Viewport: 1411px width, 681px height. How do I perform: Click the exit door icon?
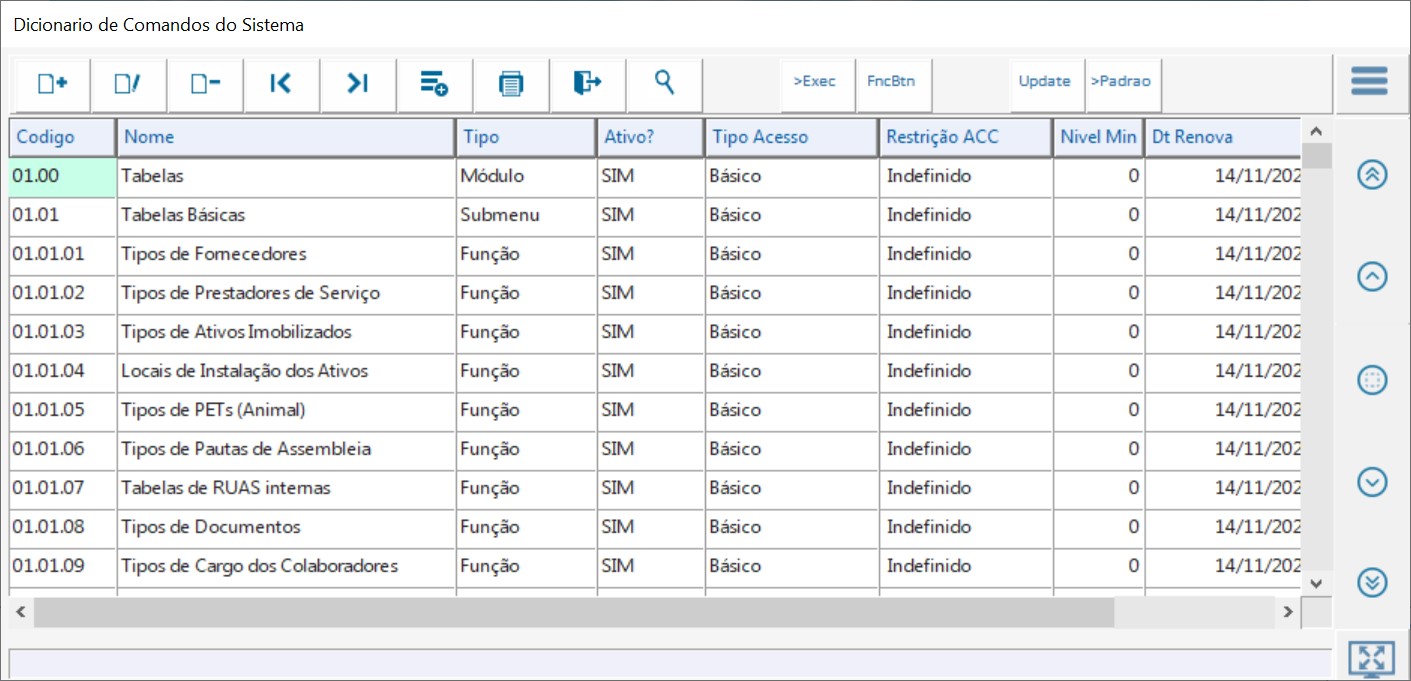587,84
